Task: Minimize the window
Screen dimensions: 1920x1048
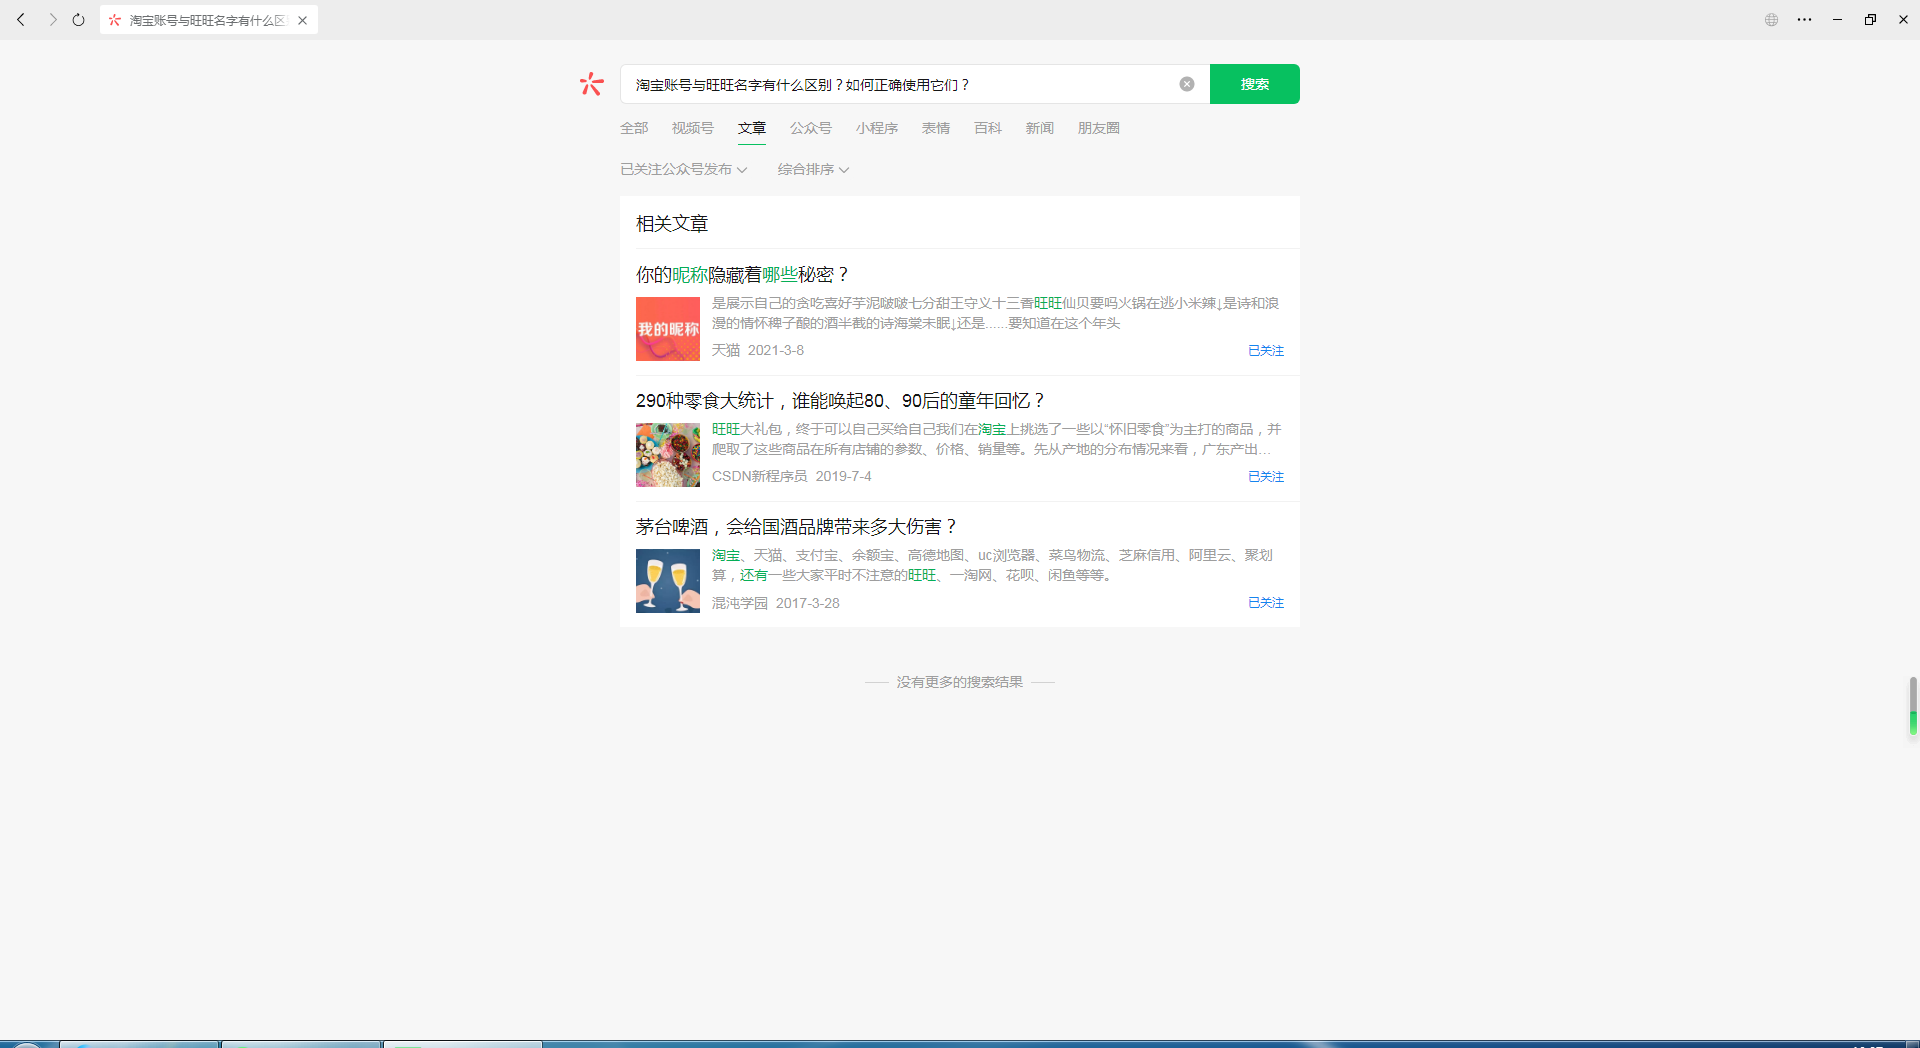Action: pyautogui.click(x=1838, y=20)
